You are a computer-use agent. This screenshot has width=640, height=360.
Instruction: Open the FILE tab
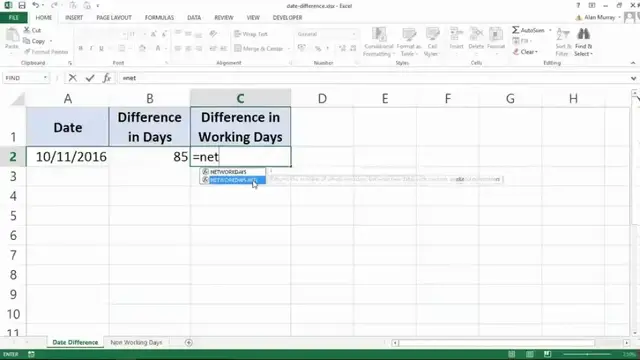13,18
